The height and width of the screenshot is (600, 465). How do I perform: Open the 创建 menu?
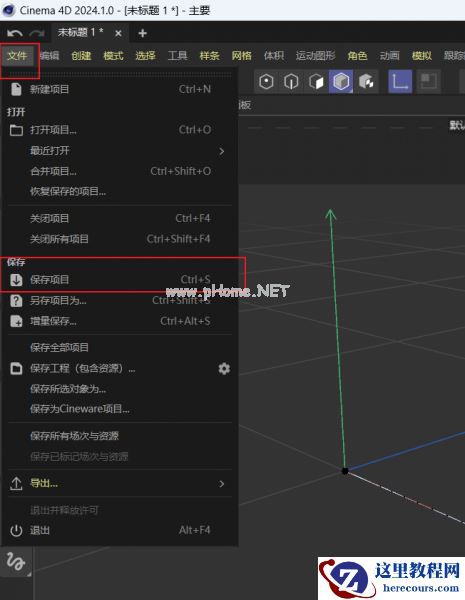82,56
